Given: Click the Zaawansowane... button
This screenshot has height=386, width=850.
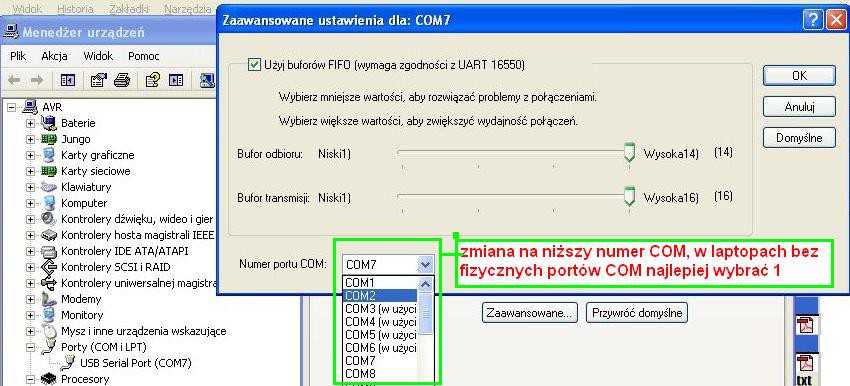Looking at the screenshot, I should tap(530, 313).
